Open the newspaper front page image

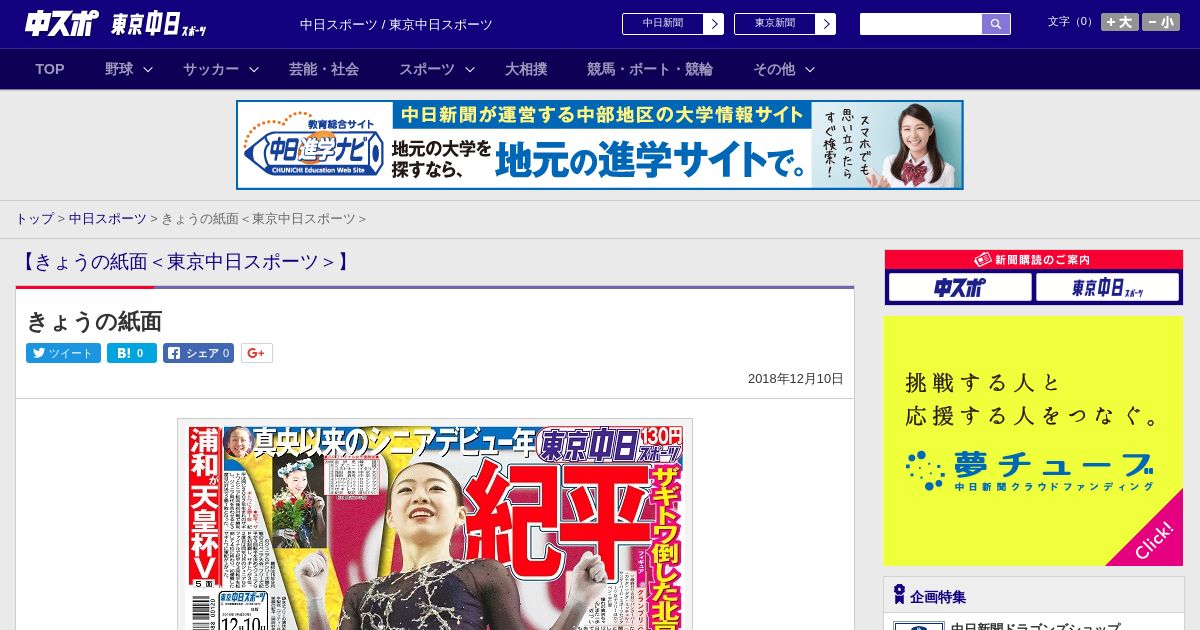(x=435, y=524)
